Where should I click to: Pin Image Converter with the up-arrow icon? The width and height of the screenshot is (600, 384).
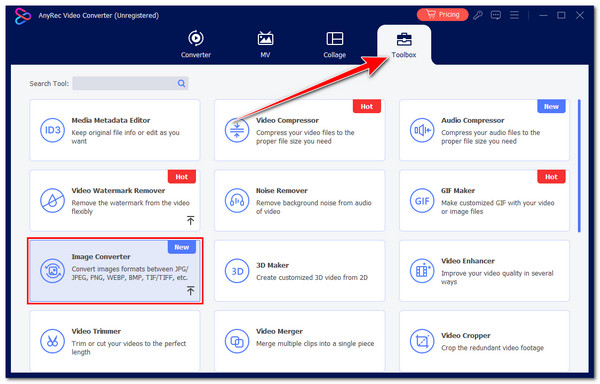pyautogui.click(x=191, y=290)
